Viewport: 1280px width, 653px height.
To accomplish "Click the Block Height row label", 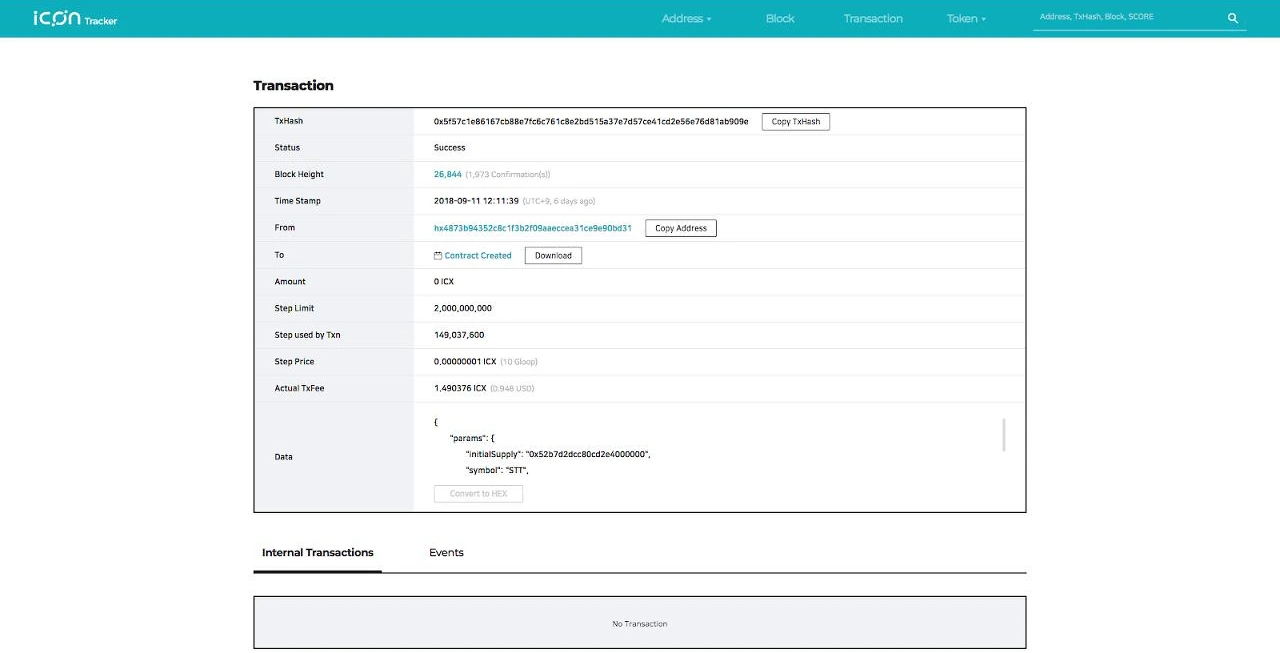I will (299, 174).
